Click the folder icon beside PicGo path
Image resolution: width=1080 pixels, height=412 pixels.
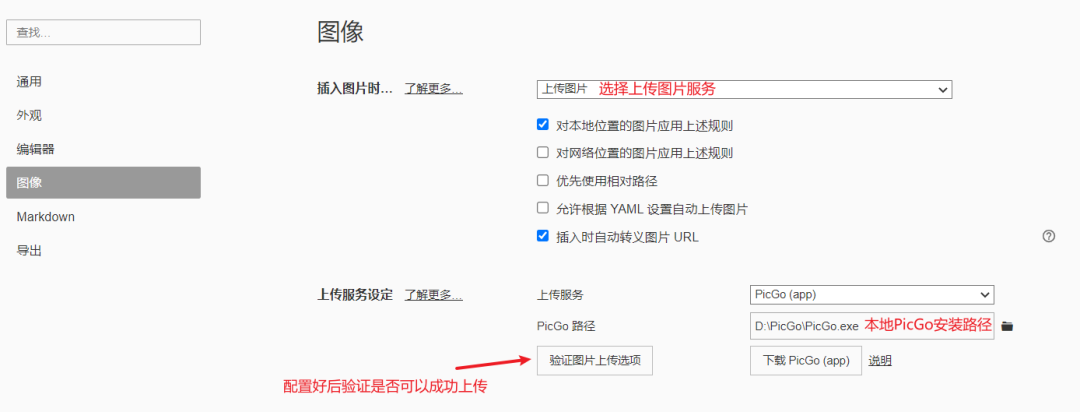point(1007,326)
